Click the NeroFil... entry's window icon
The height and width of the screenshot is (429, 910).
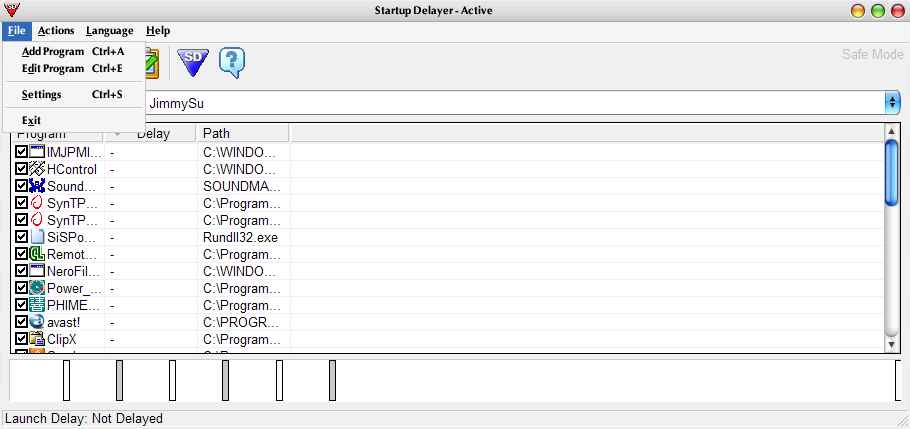(37, 271)
